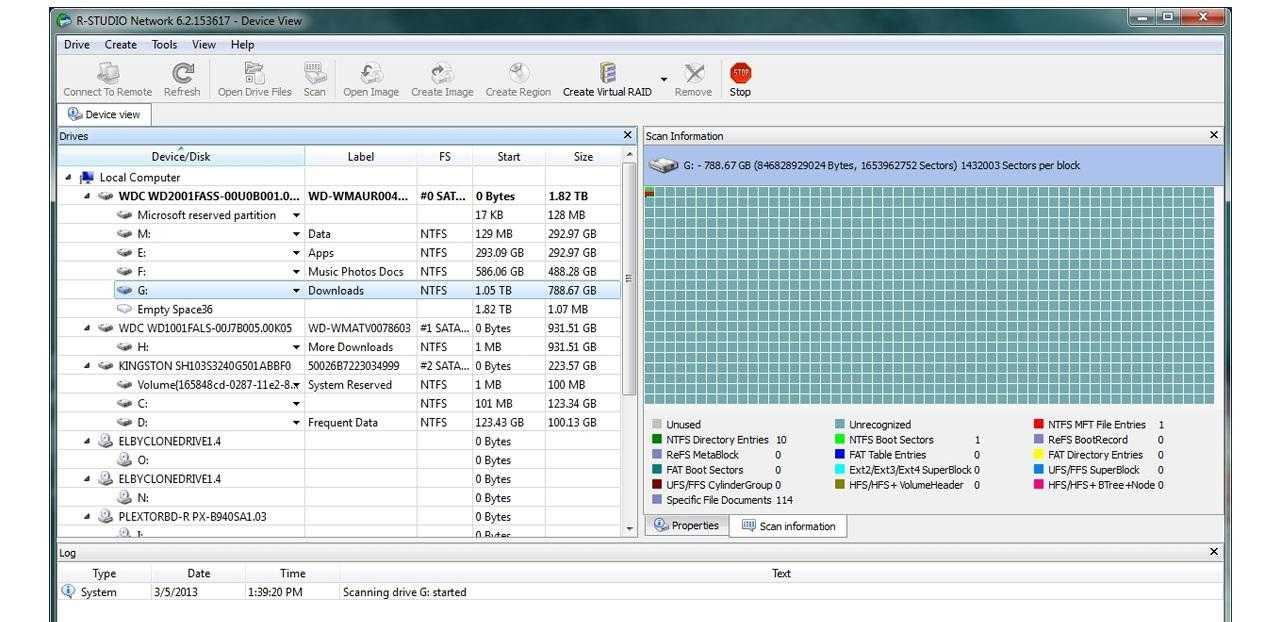
Task: Open the dropdown arrow for drive G:
Action: coord(296,291)
